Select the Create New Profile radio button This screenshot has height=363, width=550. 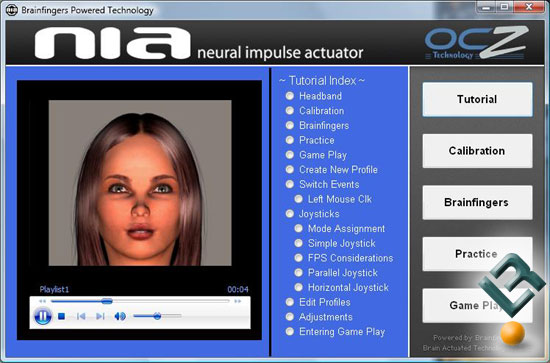[x=290, y=169]
